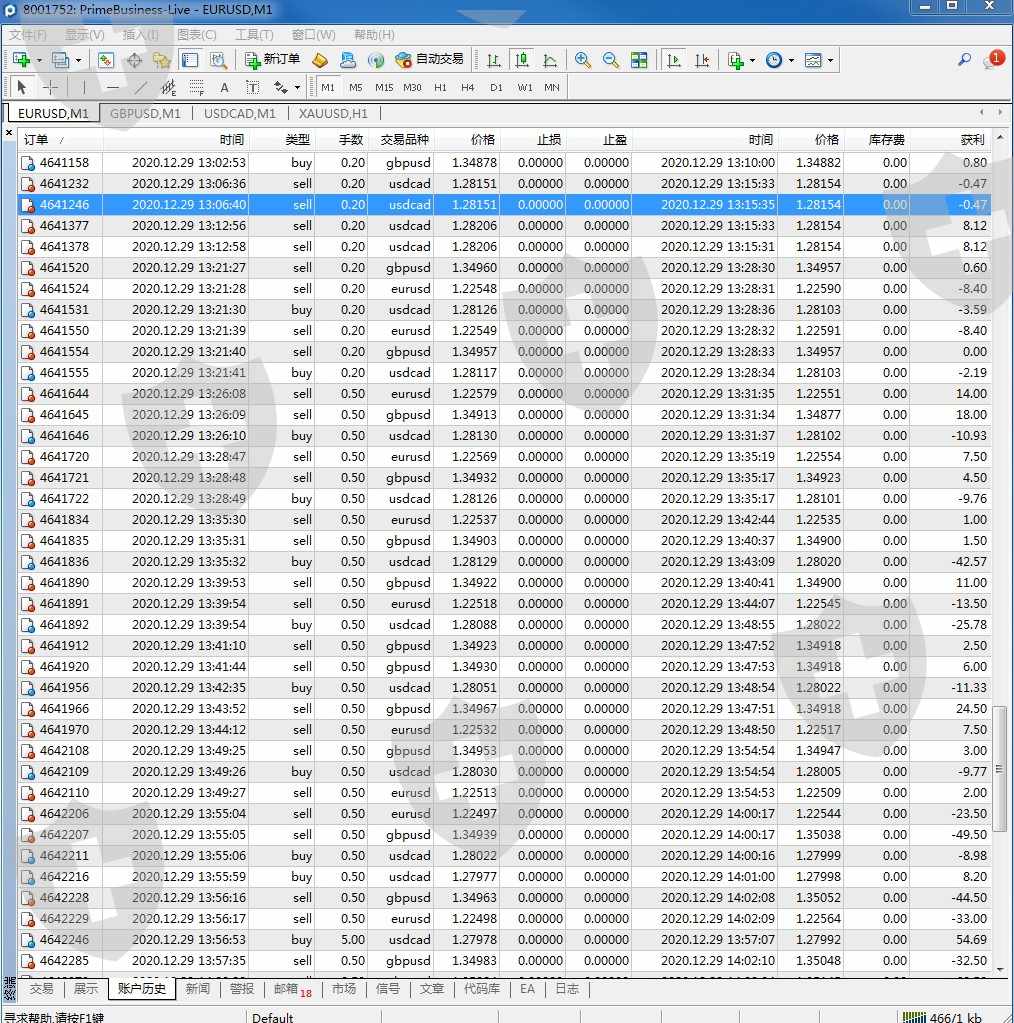Screen dimensions: 1014x1023
Task: Click the tile windows grid icon
Action: click(639, 60)
